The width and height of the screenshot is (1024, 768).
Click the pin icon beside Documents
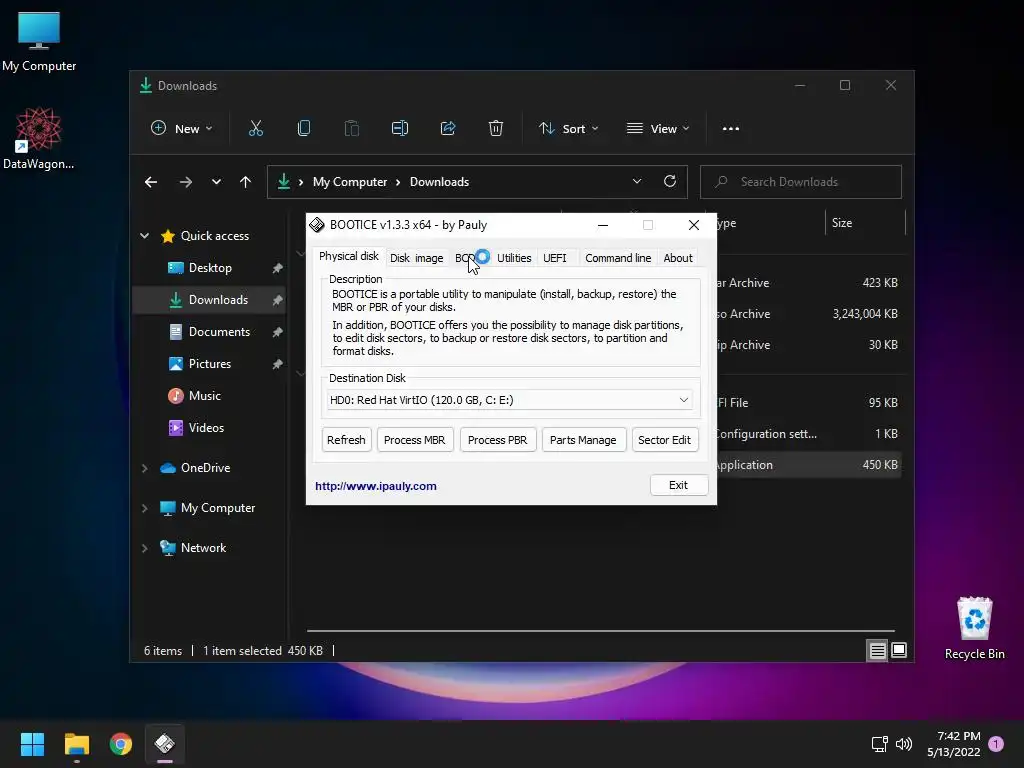278,332
